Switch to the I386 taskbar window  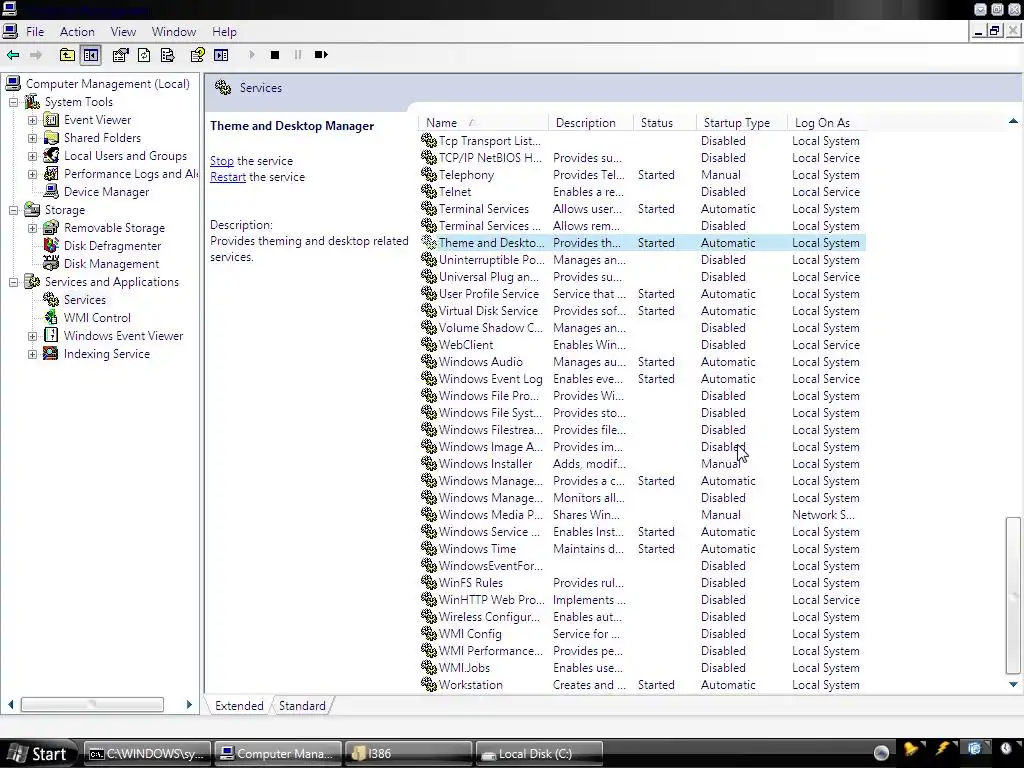pos(408,754)
